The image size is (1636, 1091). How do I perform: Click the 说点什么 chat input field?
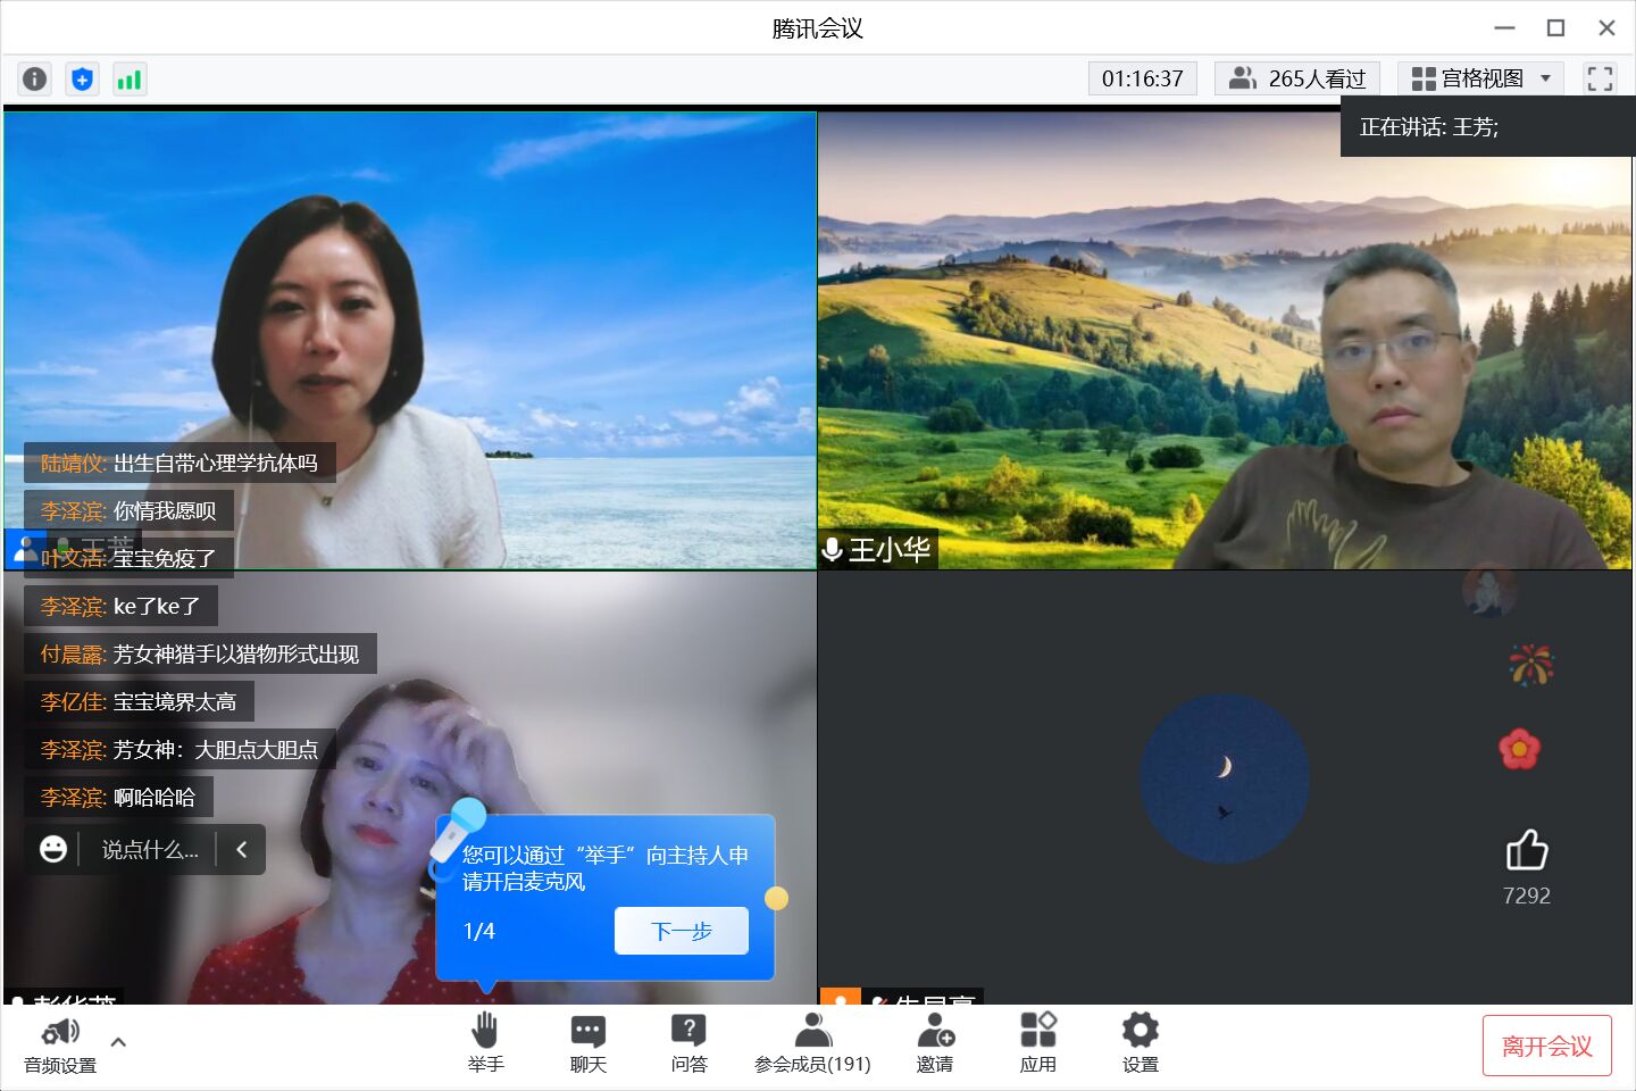(x=150, y=850)
